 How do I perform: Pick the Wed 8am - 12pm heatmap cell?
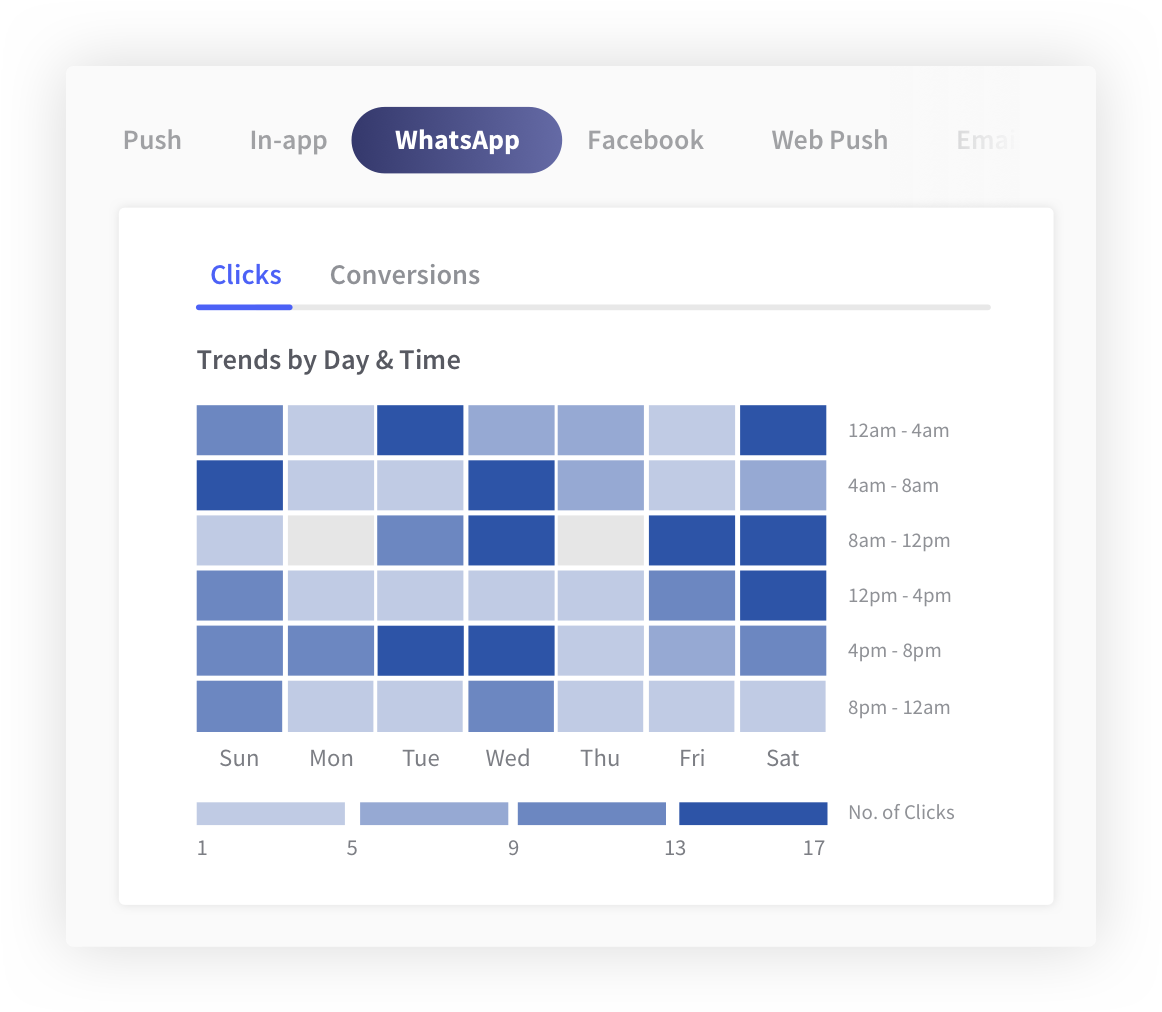pos(511,540)
